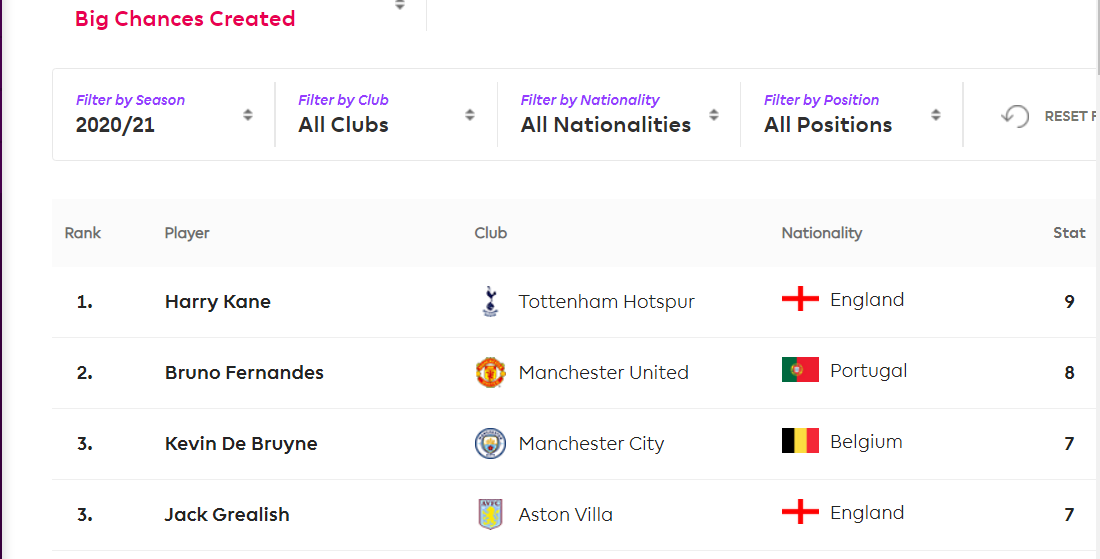This screenshot has height=559, width=1100.
Task: Select Kevin De Bruyne player link
Action: click(x=241, y=444)
